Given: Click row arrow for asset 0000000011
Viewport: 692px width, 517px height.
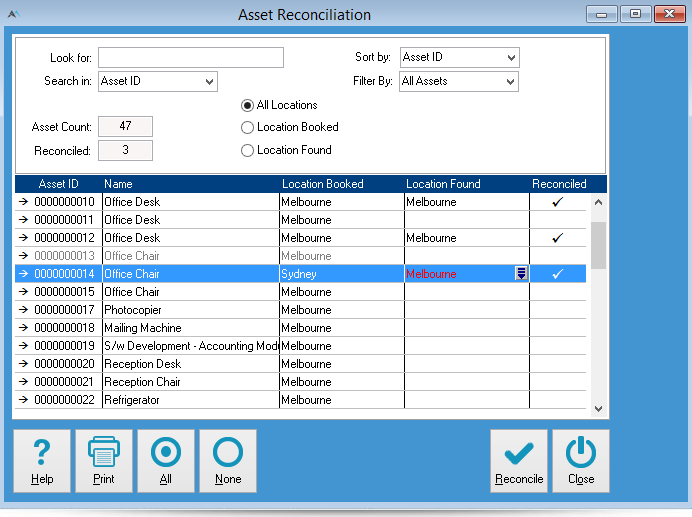Looking at the screenshot, I should [x=23, y=220].
